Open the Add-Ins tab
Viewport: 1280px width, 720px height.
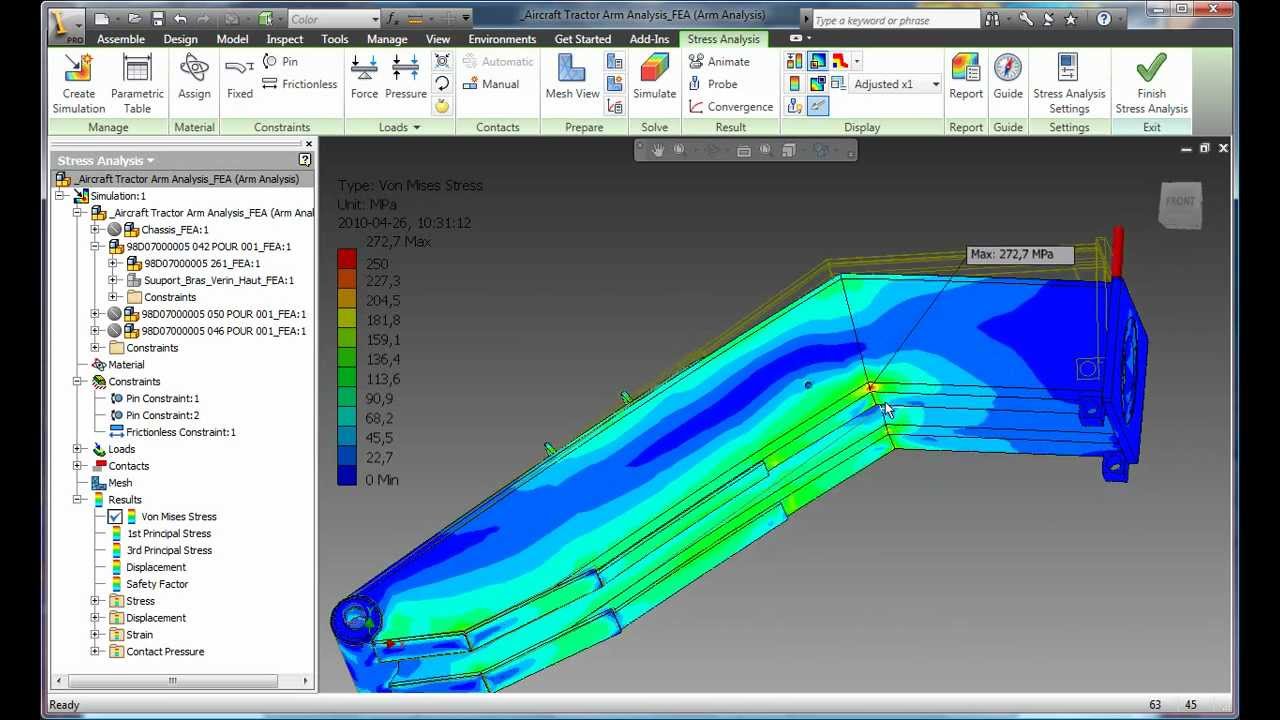649,39
